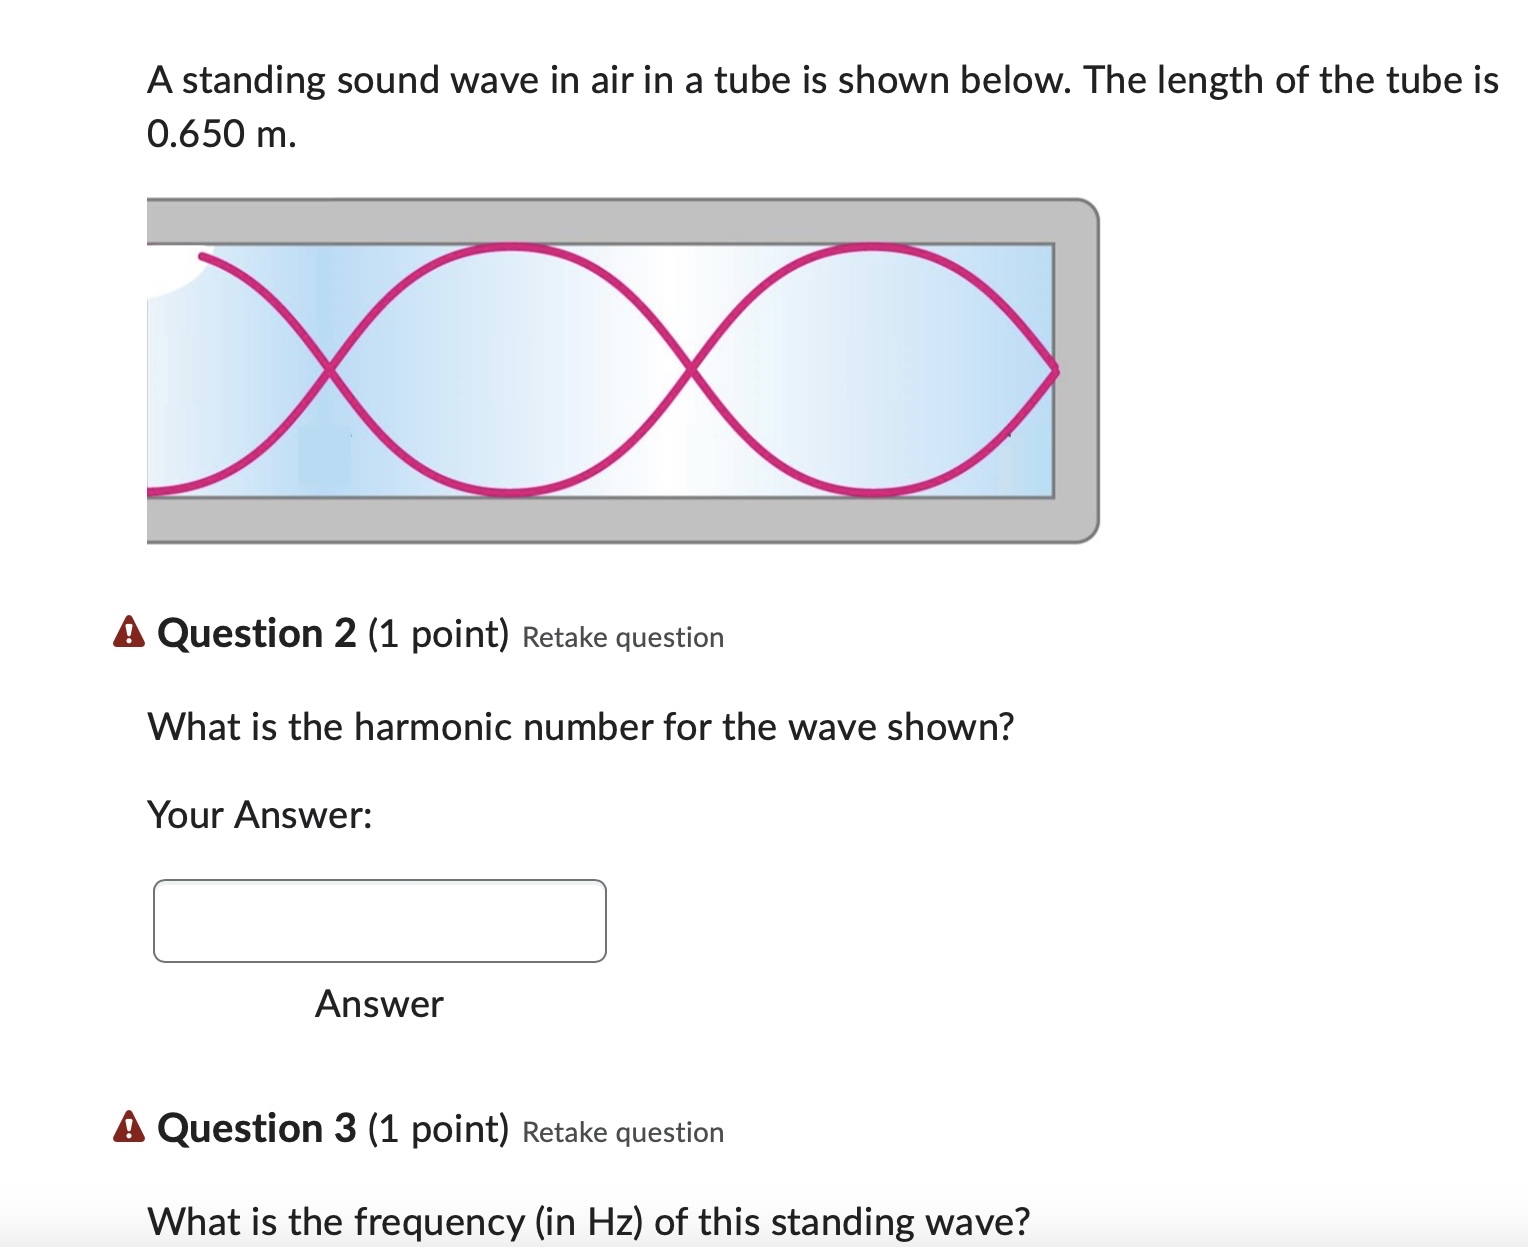Click the alert triangle next to harmonic question
The width and height of the screenshot is (1528, 1247).
click(x=128, y=632)
